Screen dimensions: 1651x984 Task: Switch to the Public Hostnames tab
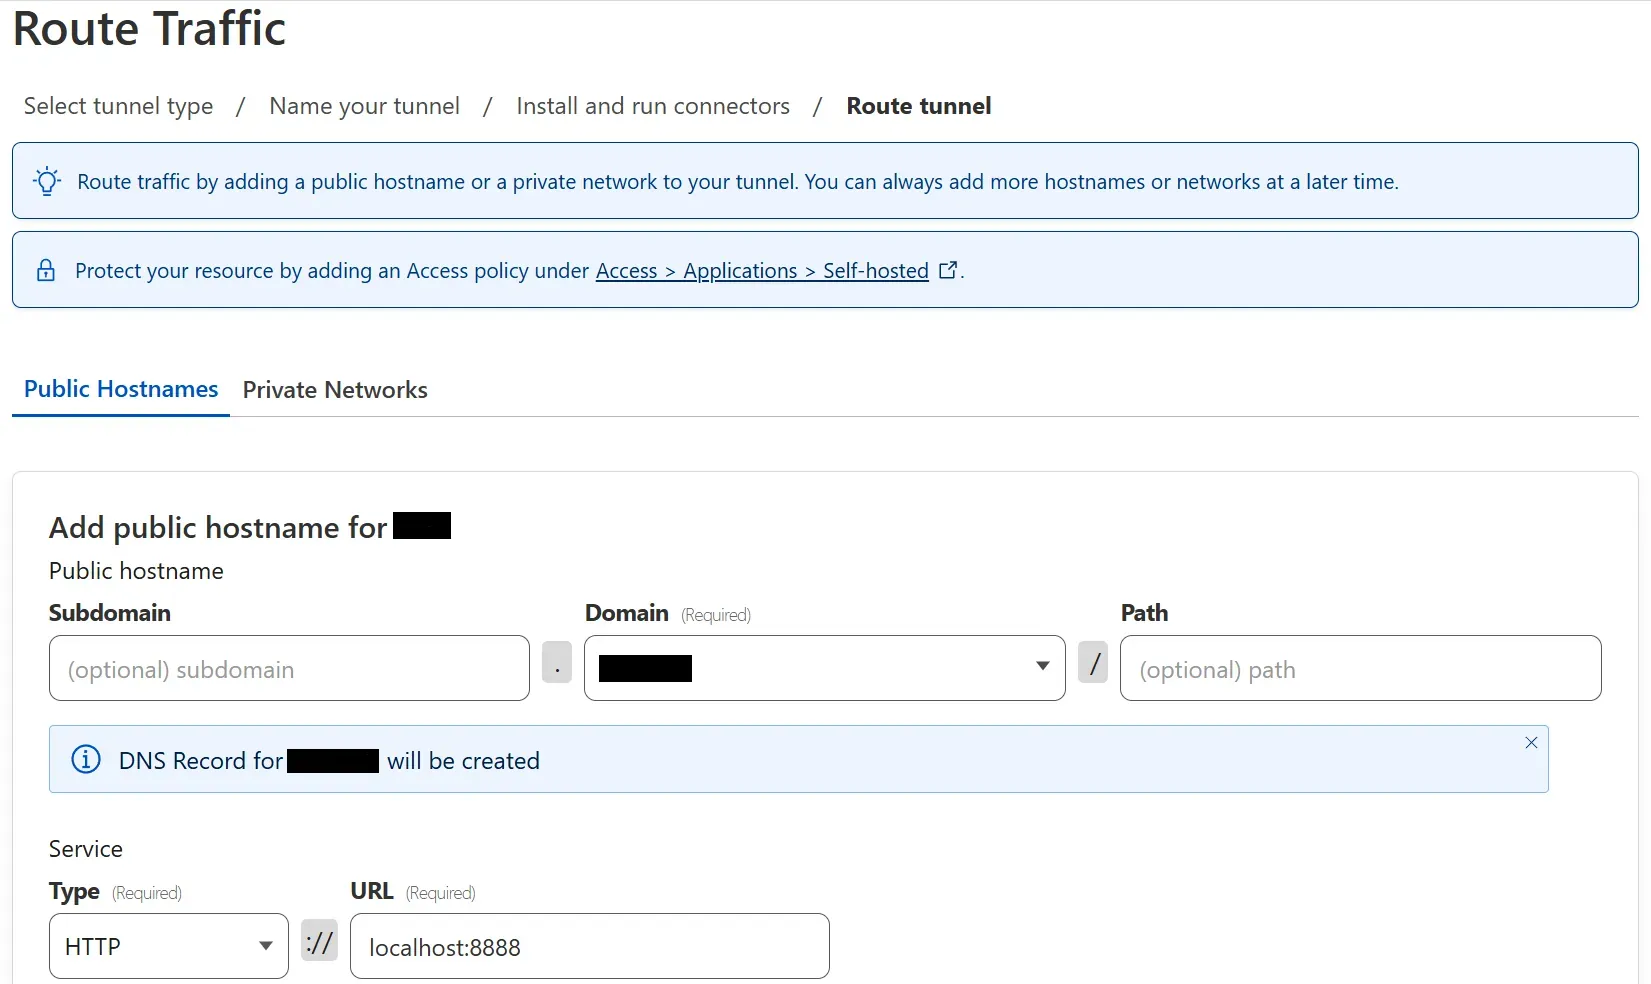[121, 389]
